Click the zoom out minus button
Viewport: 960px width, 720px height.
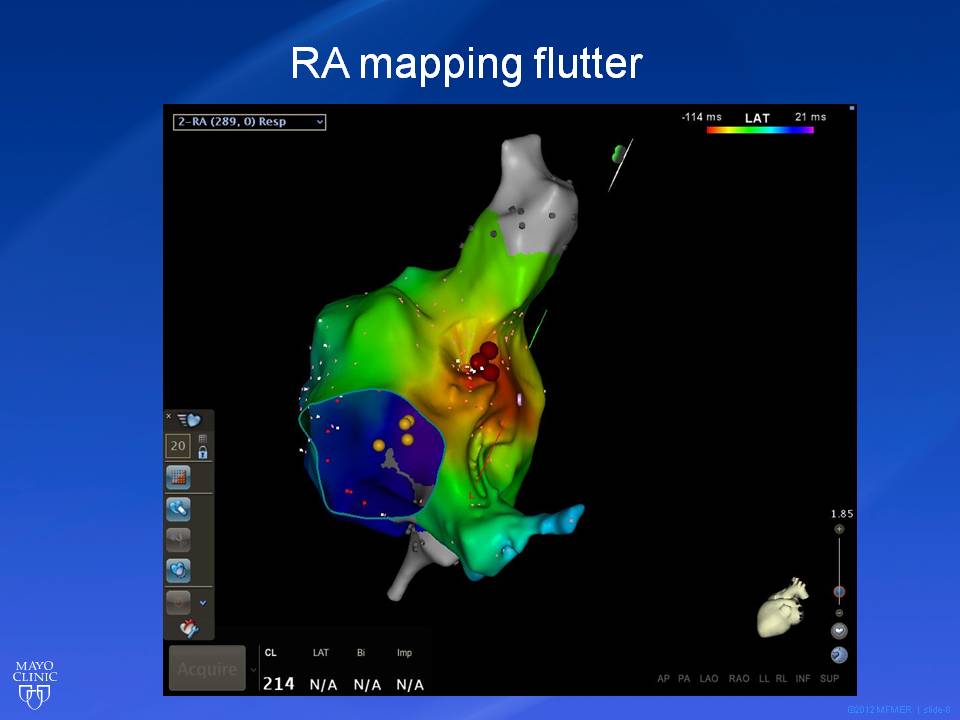pos(839,612)
